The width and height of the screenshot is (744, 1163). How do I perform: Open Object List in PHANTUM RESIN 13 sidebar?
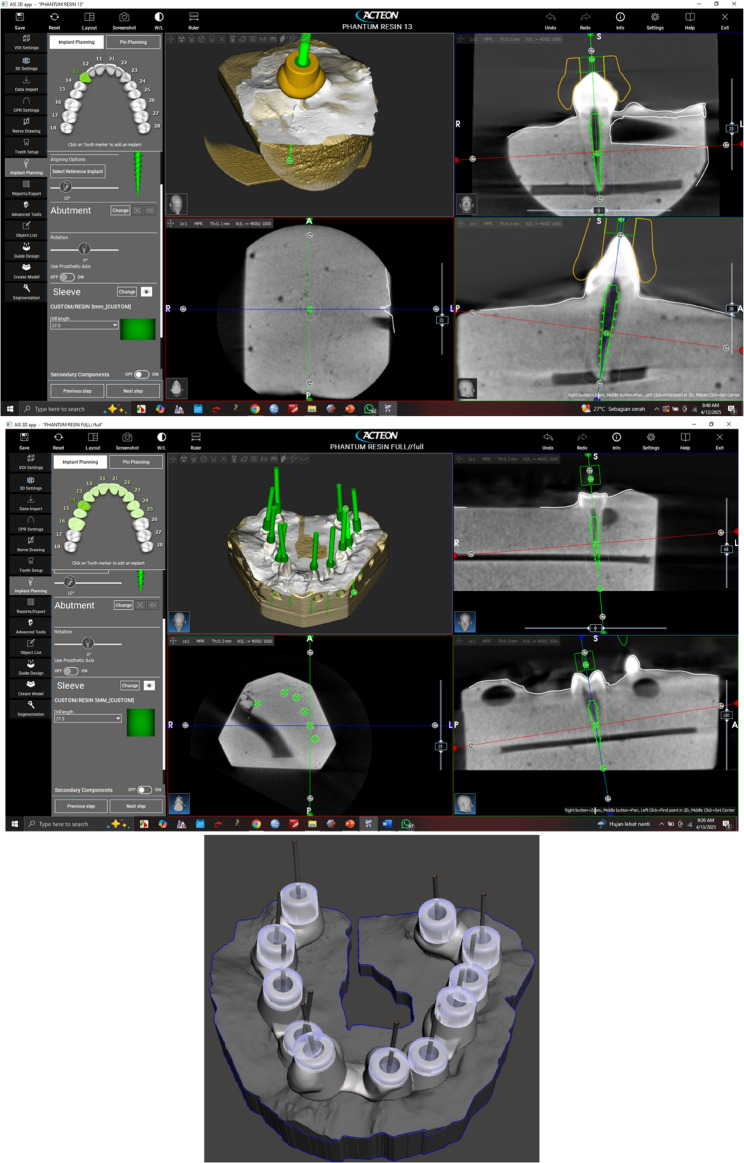[x=26, y=229]
